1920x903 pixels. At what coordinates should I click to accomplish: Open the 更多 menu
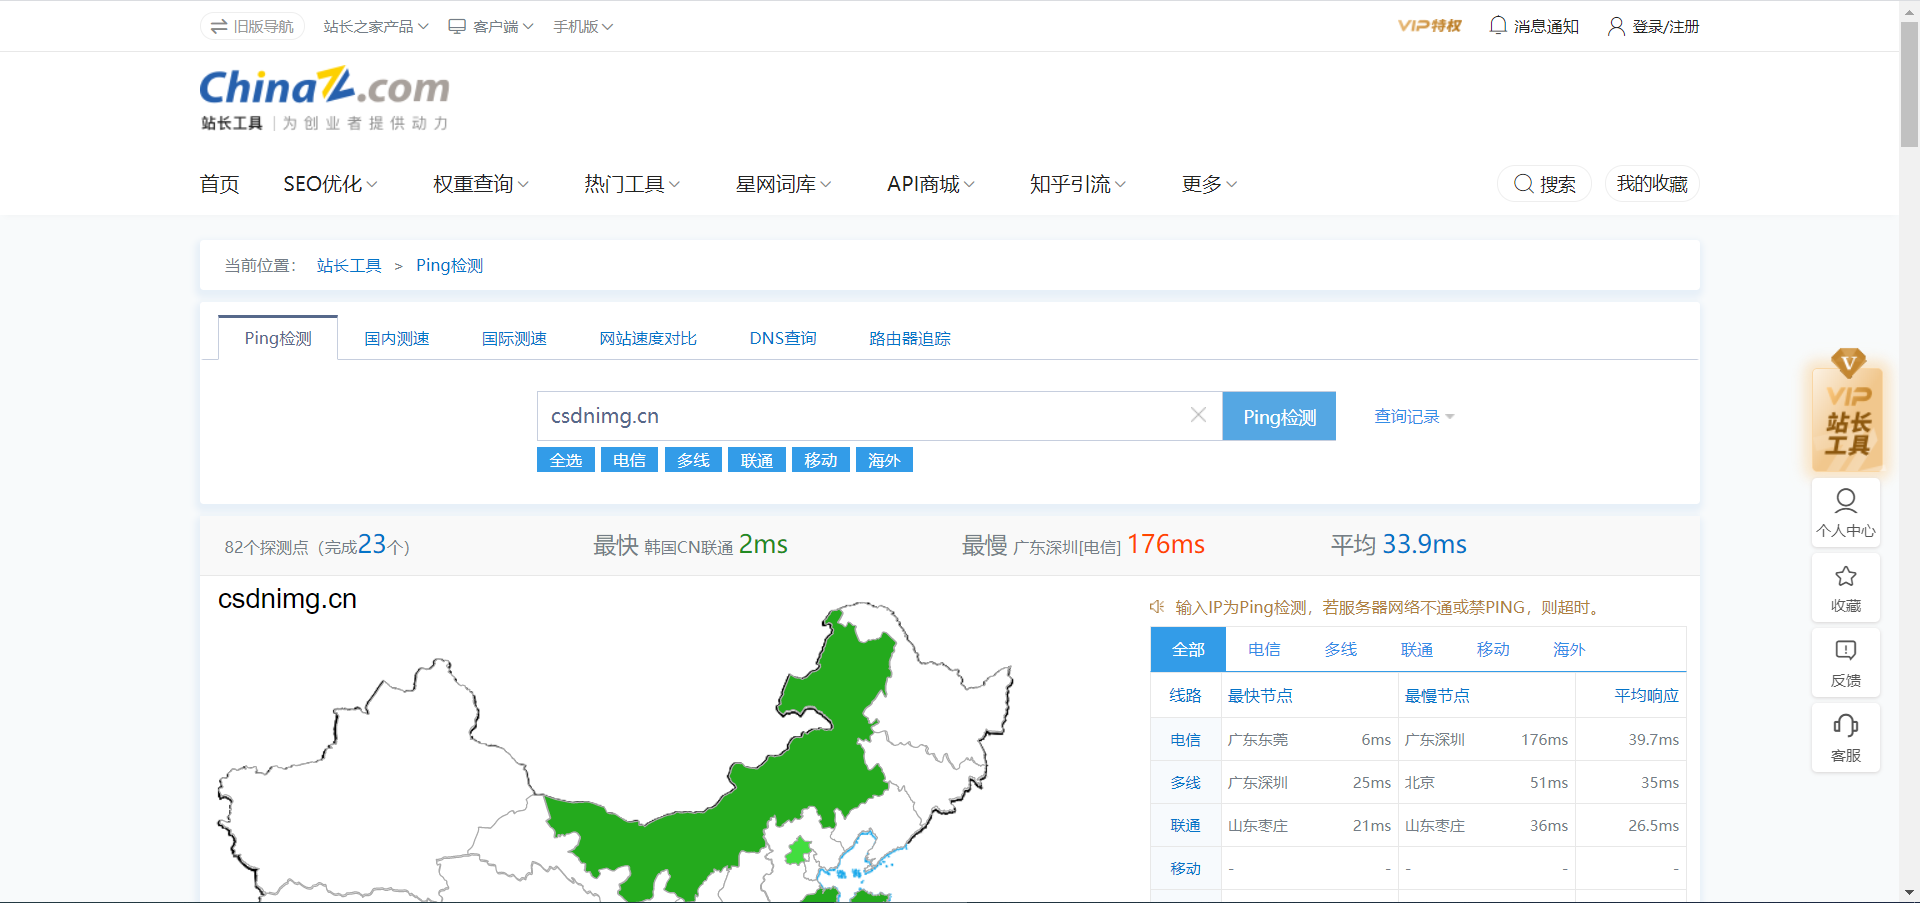coord(1209,184)
